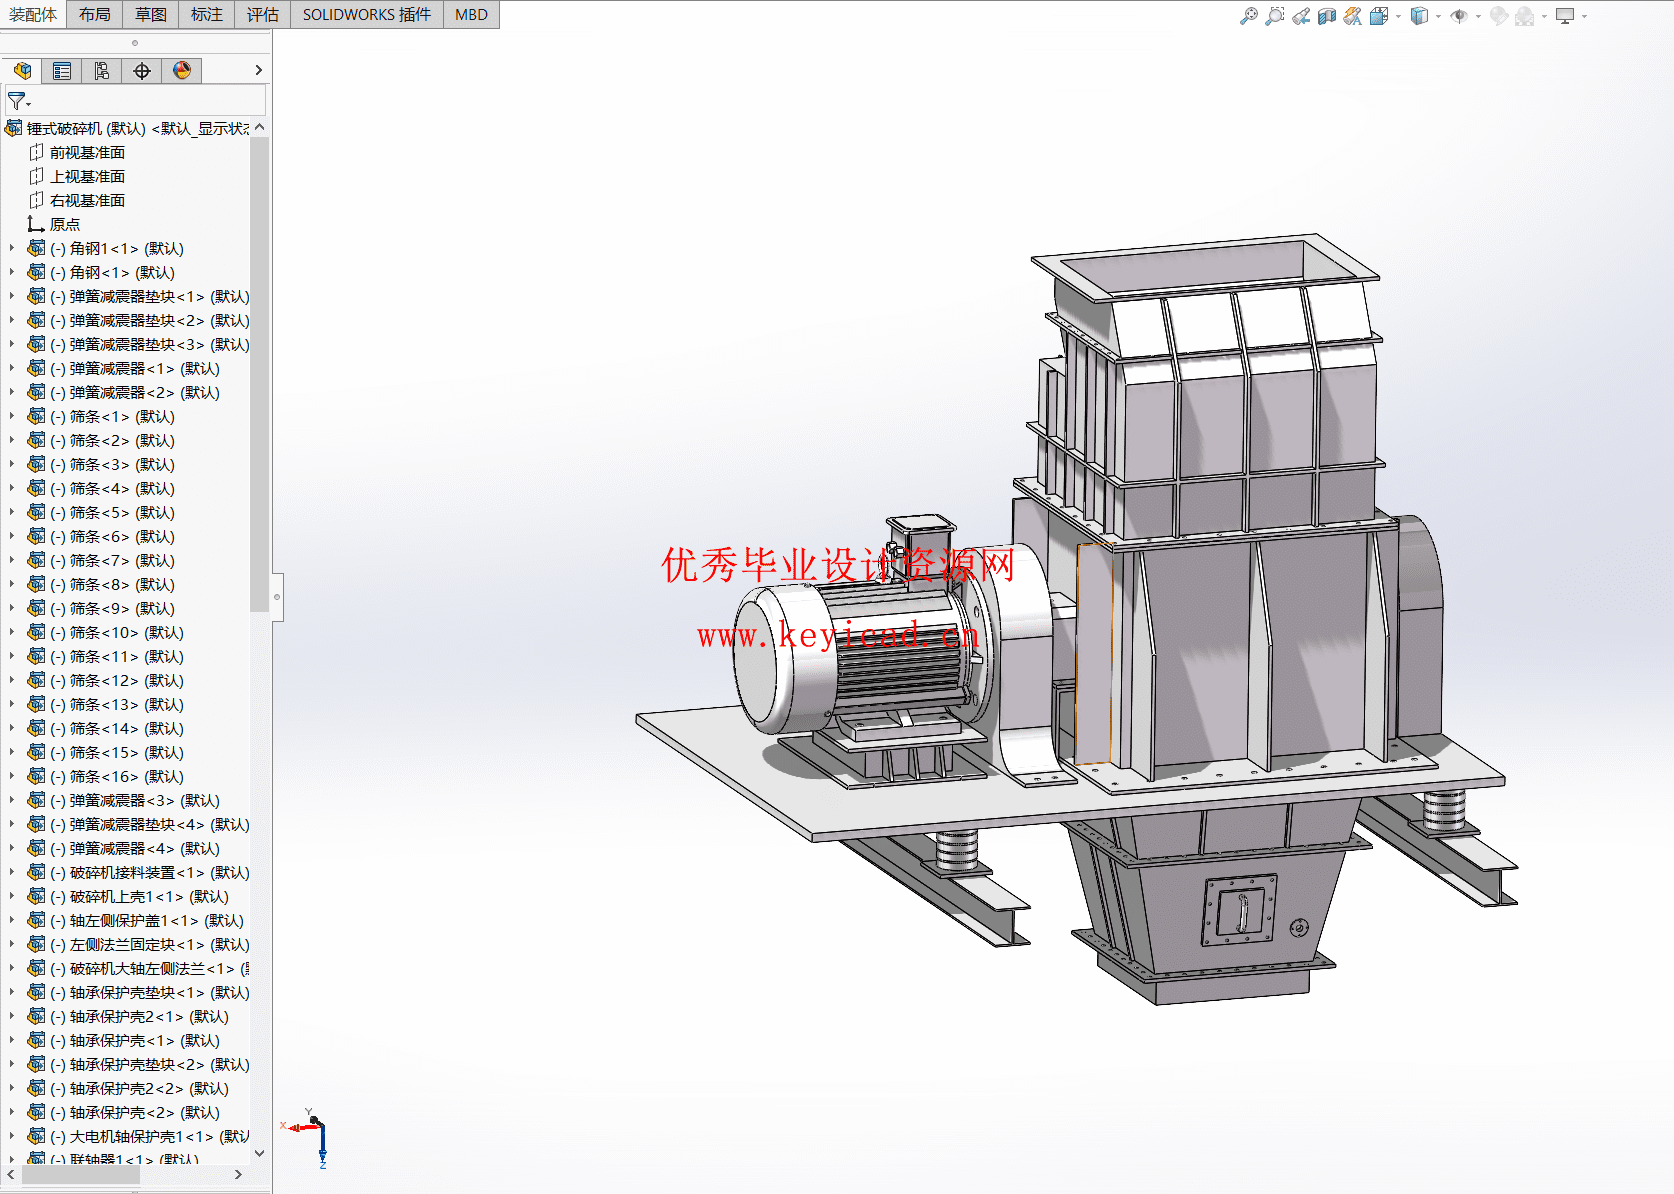The image size is (1674, 1194).
Task: Open the PropertyManager tab
Action: (62, 70)
